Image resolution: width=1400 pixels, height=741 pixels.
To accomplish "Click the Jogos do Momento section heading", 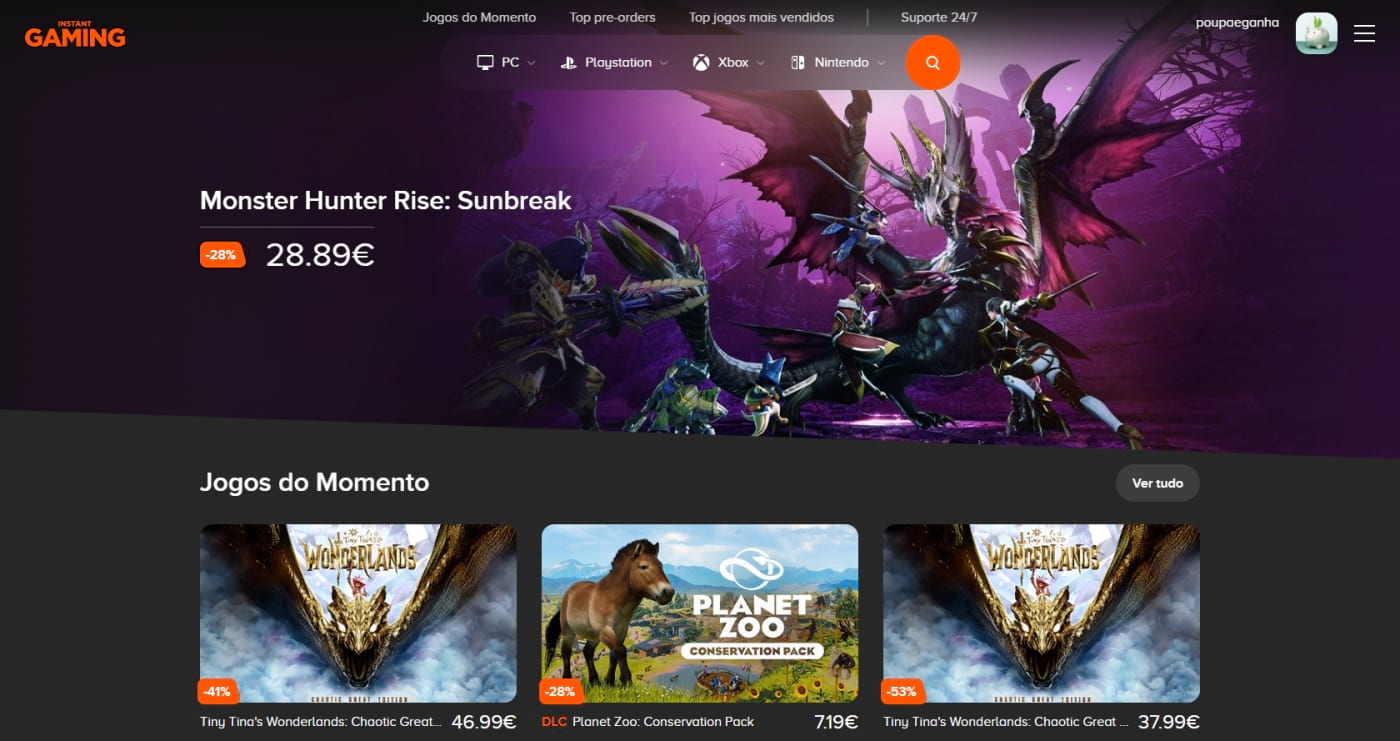I will click(314, 482).
